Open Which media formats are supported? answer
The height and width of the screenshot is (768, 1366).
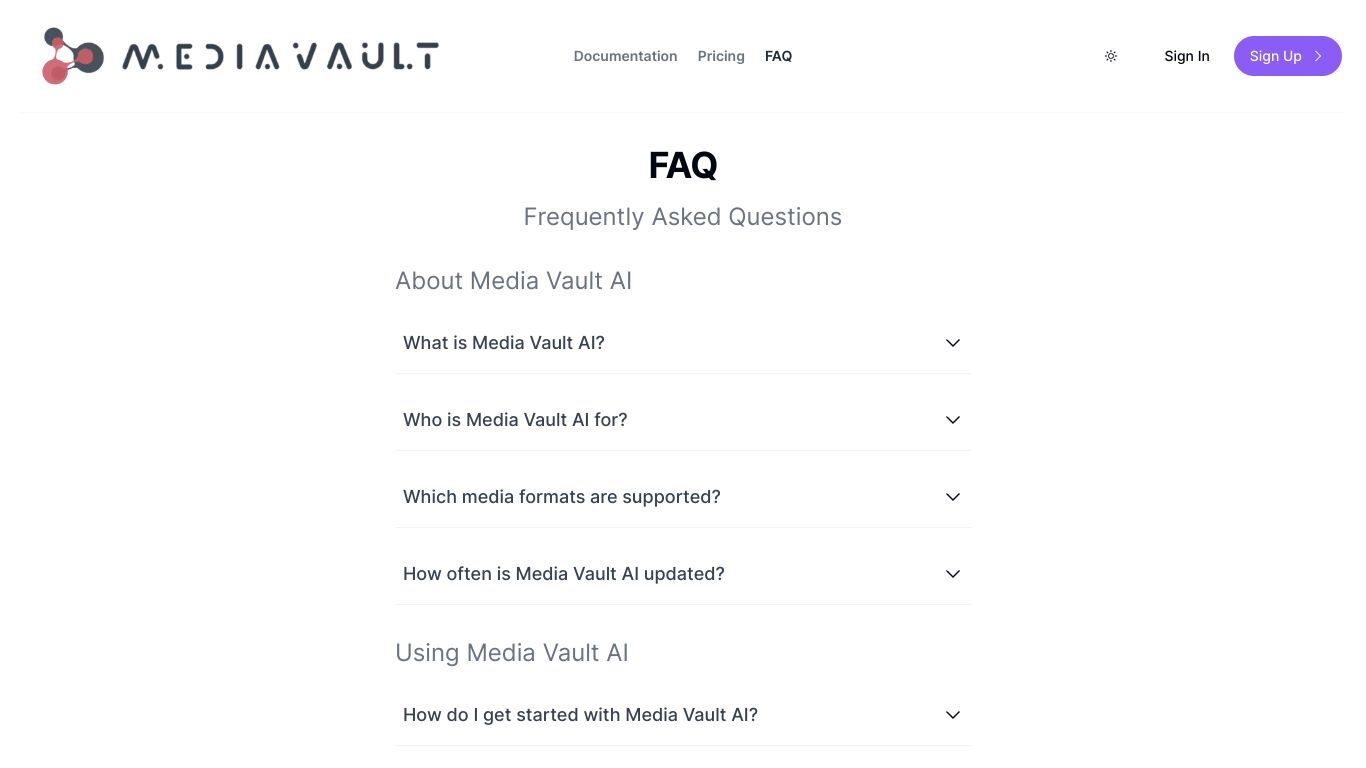click(x=683, y=497)
